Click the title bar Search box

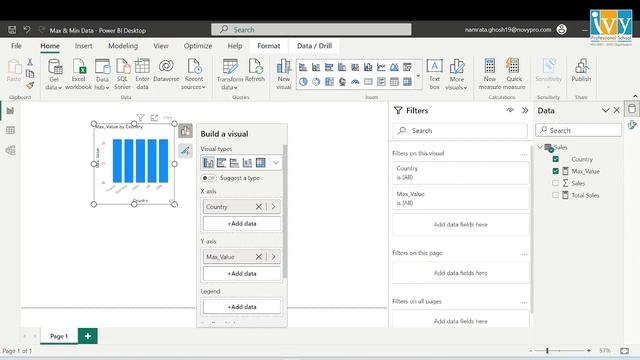311,29
